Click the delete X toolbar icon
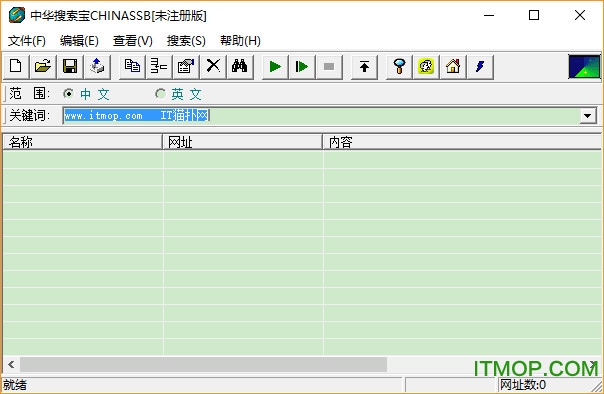This screenshot has width=604, height=394. pyautogui.click(x=213, y=67)
